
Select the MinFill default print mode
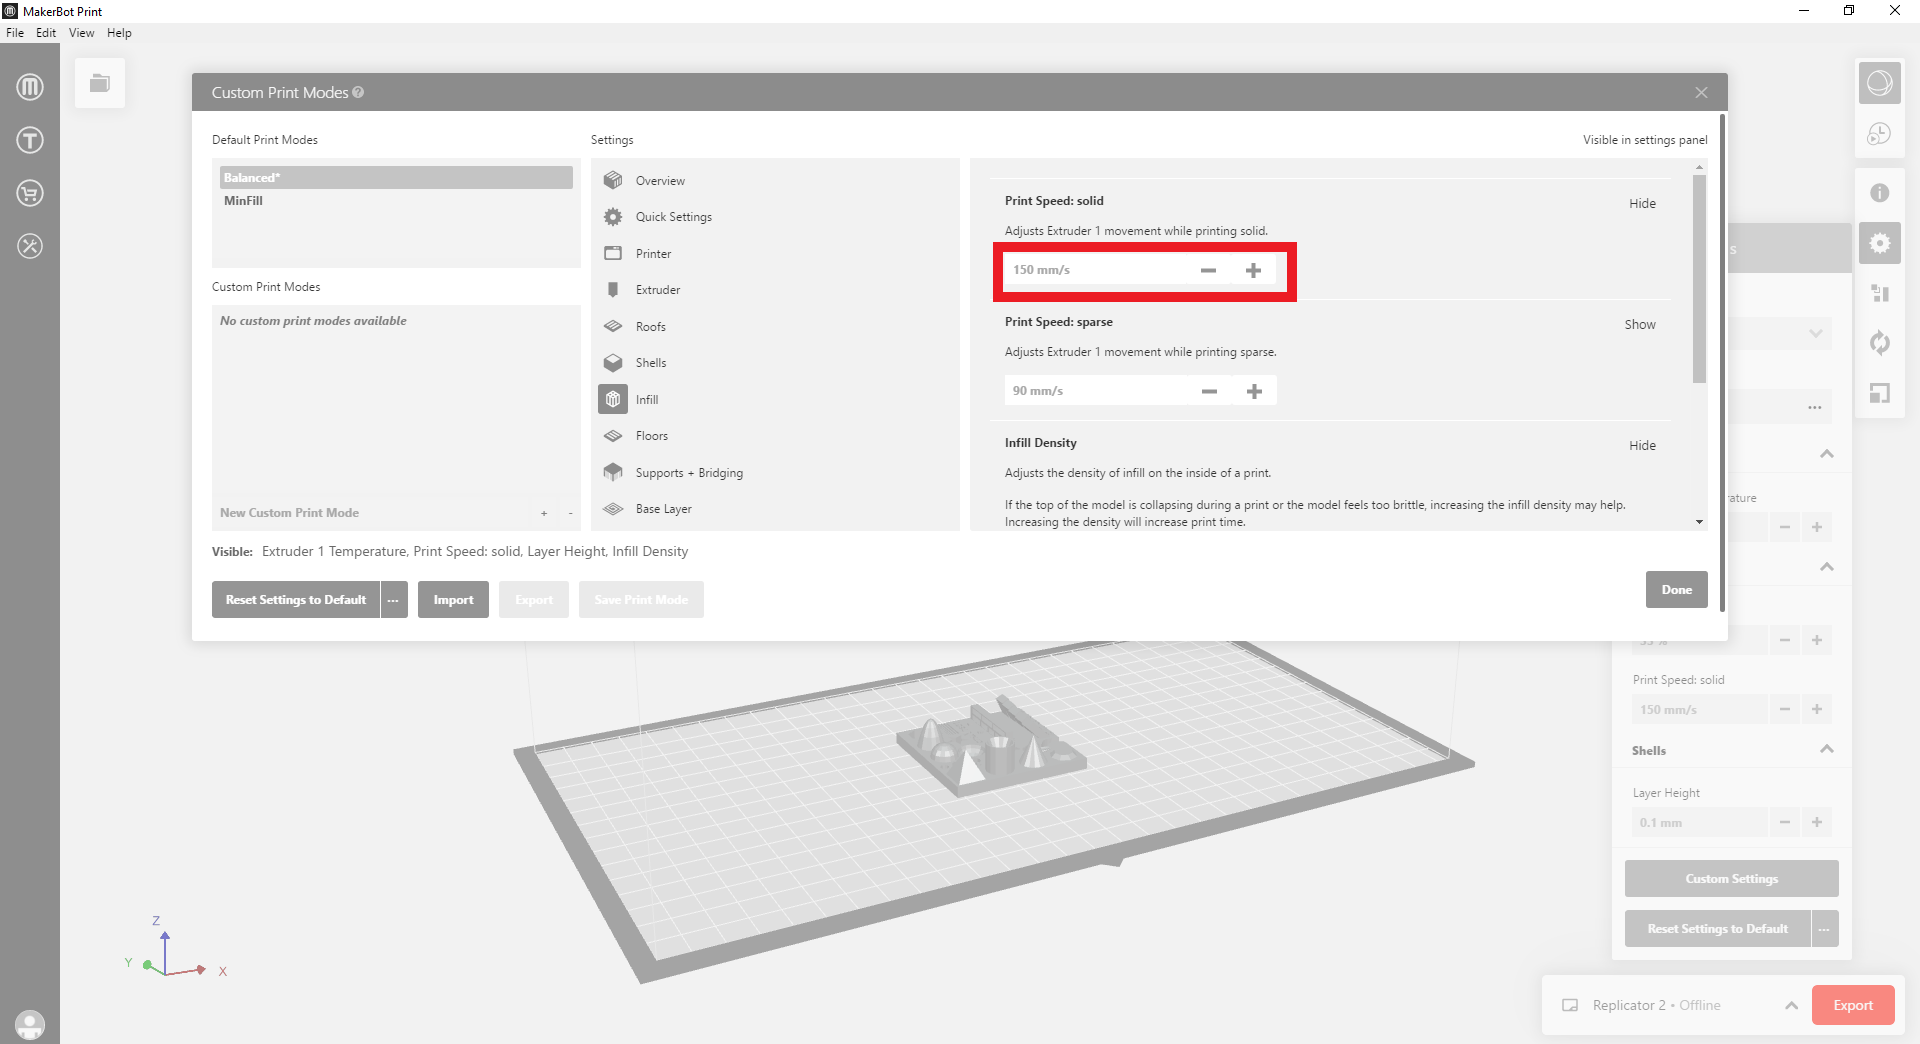(396, 201)
